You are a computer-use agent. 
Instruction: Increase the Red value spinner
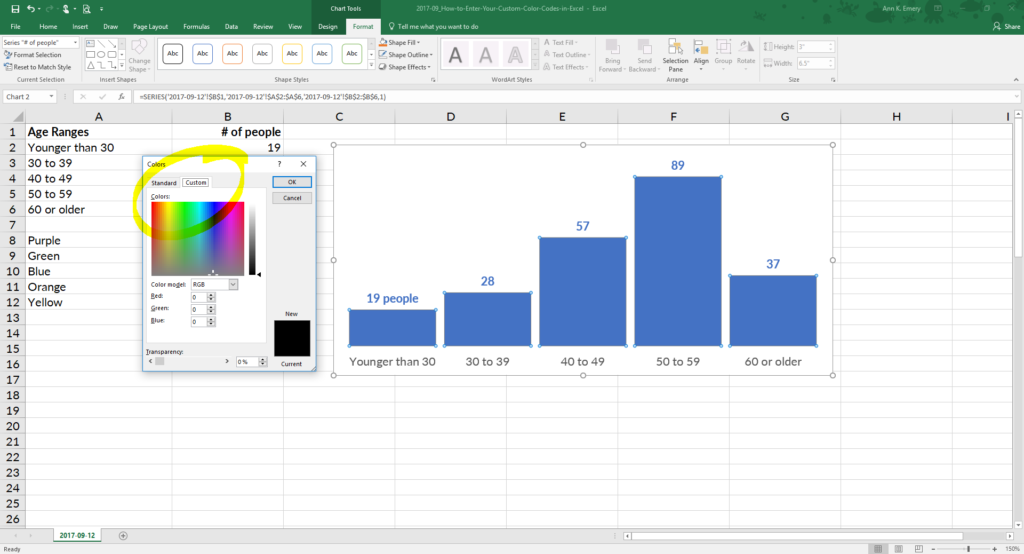pyautogui.click(x=211, y=295)
